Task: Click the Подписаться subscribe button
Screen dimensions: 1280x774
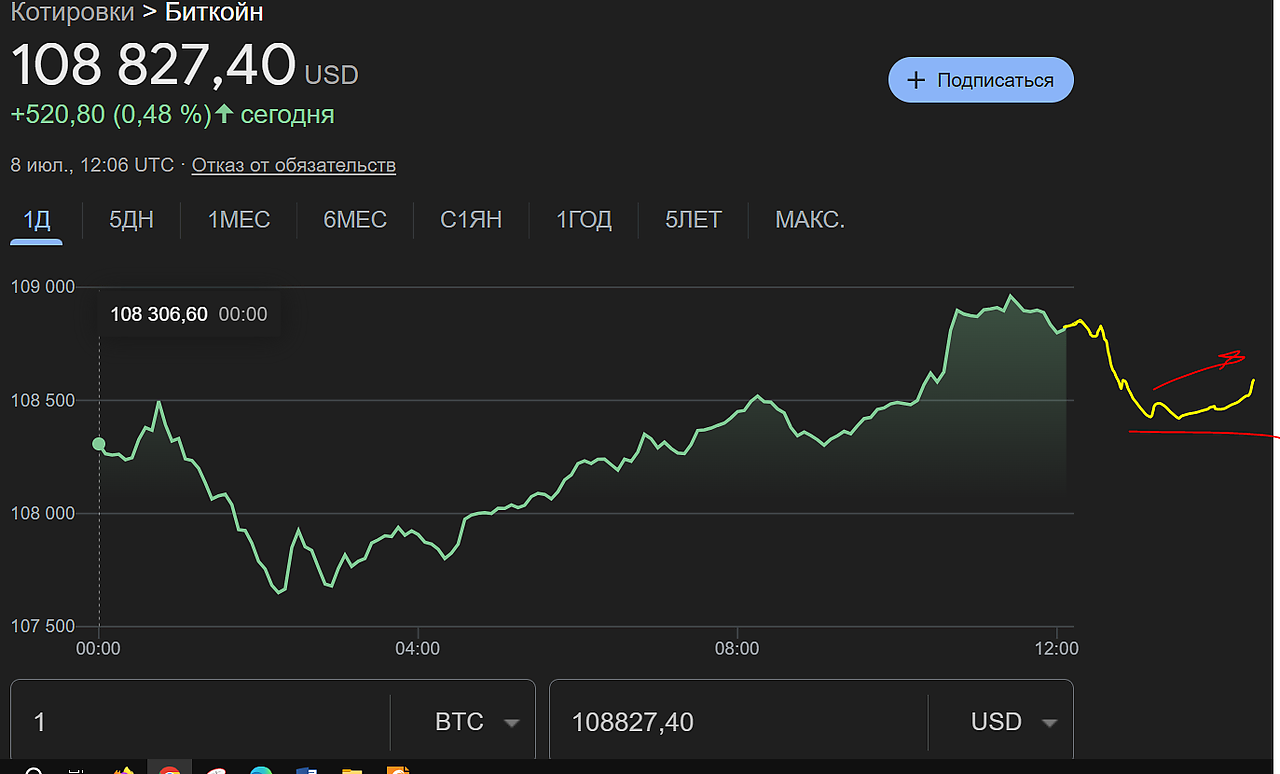Action: (x=980, y=80)
